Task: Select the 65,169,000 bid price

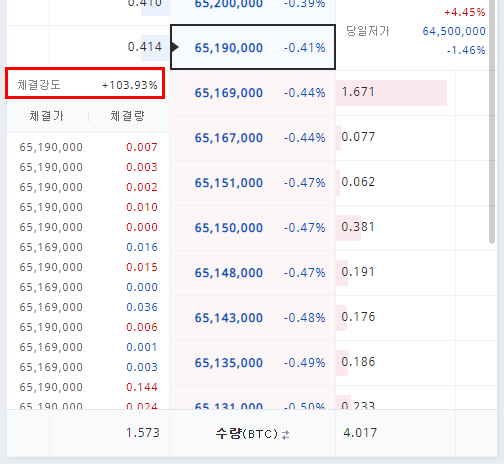Action: click(x=229, y=93)
